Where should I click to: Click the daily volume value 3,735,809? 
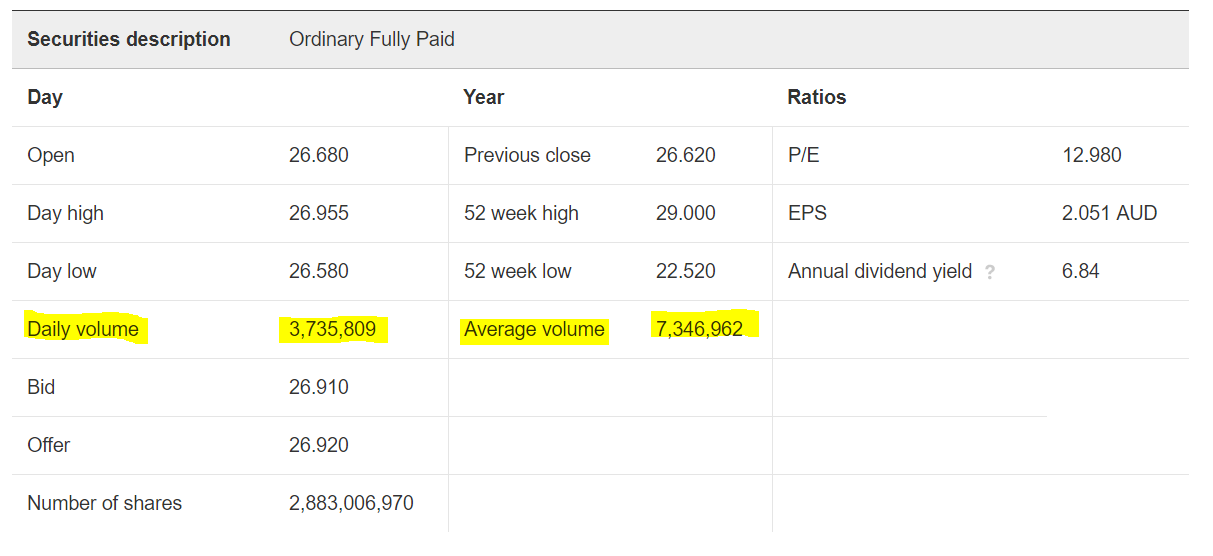[332, 329]
